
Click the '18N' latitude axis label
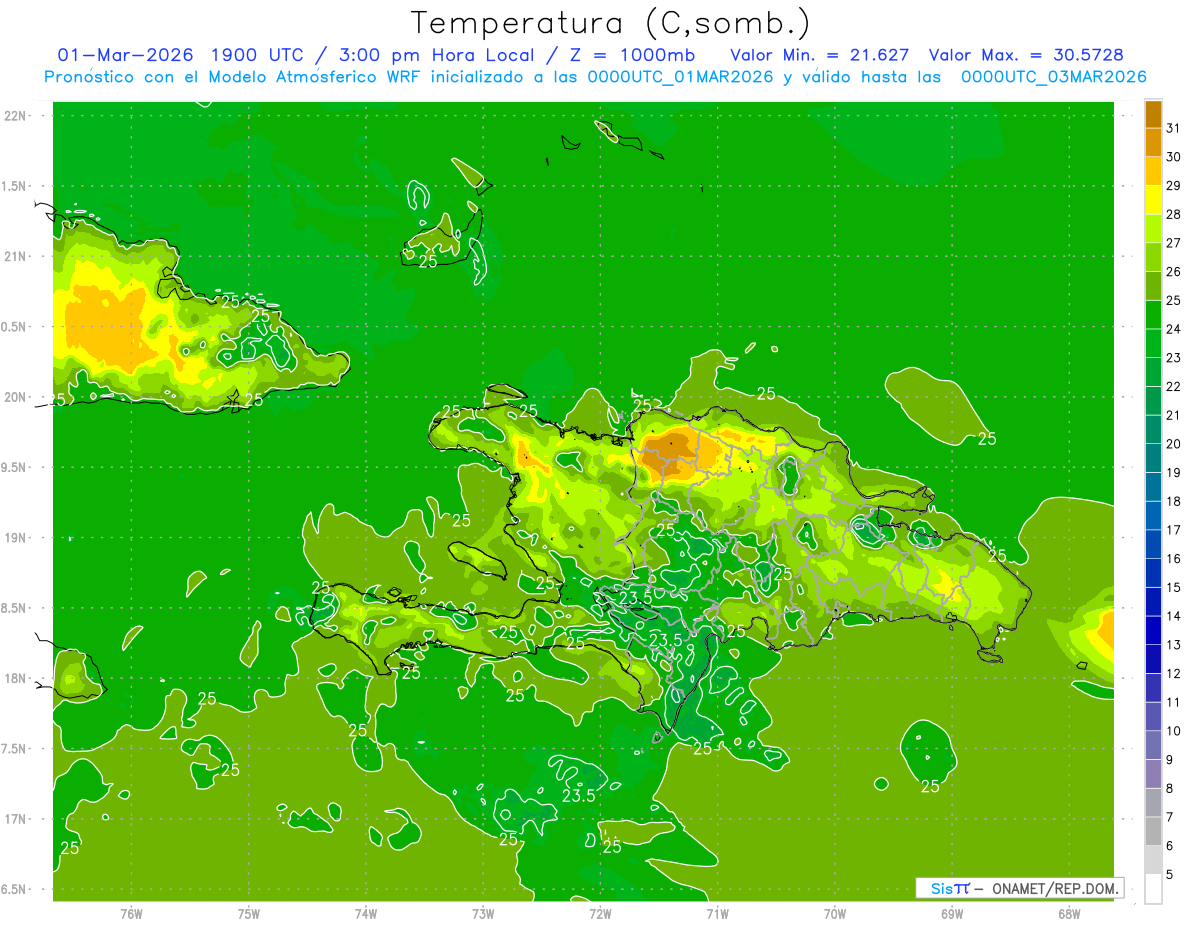[16, 678]
